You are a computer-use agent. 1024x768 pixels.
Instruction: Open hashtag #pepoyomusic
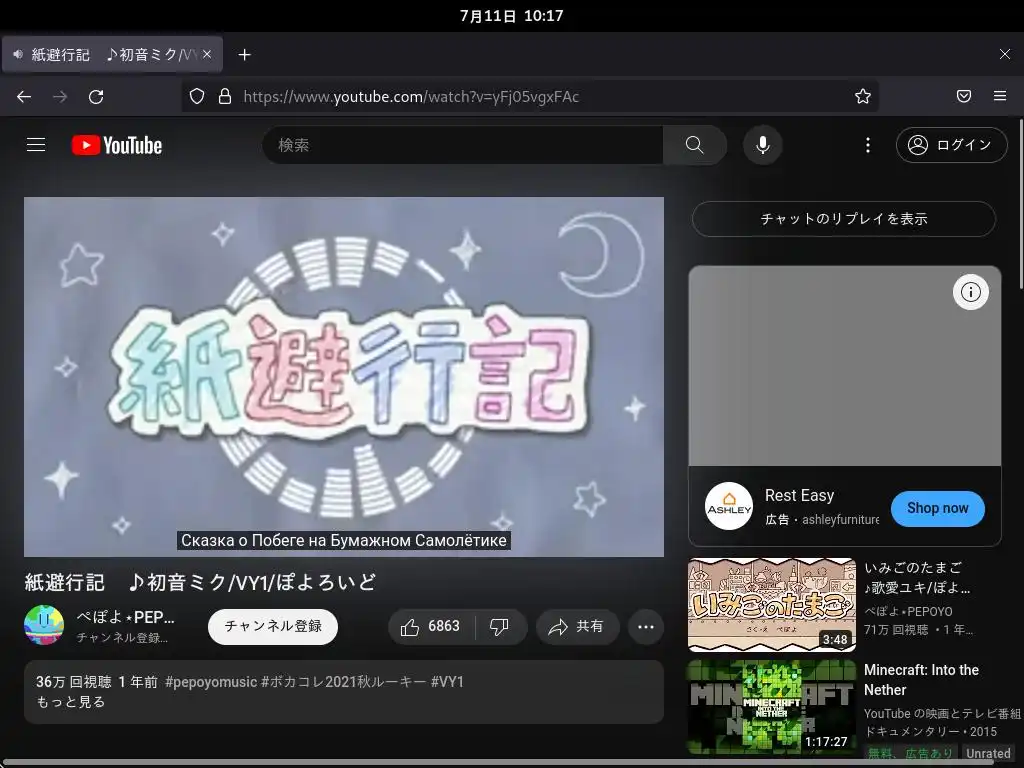211,682
